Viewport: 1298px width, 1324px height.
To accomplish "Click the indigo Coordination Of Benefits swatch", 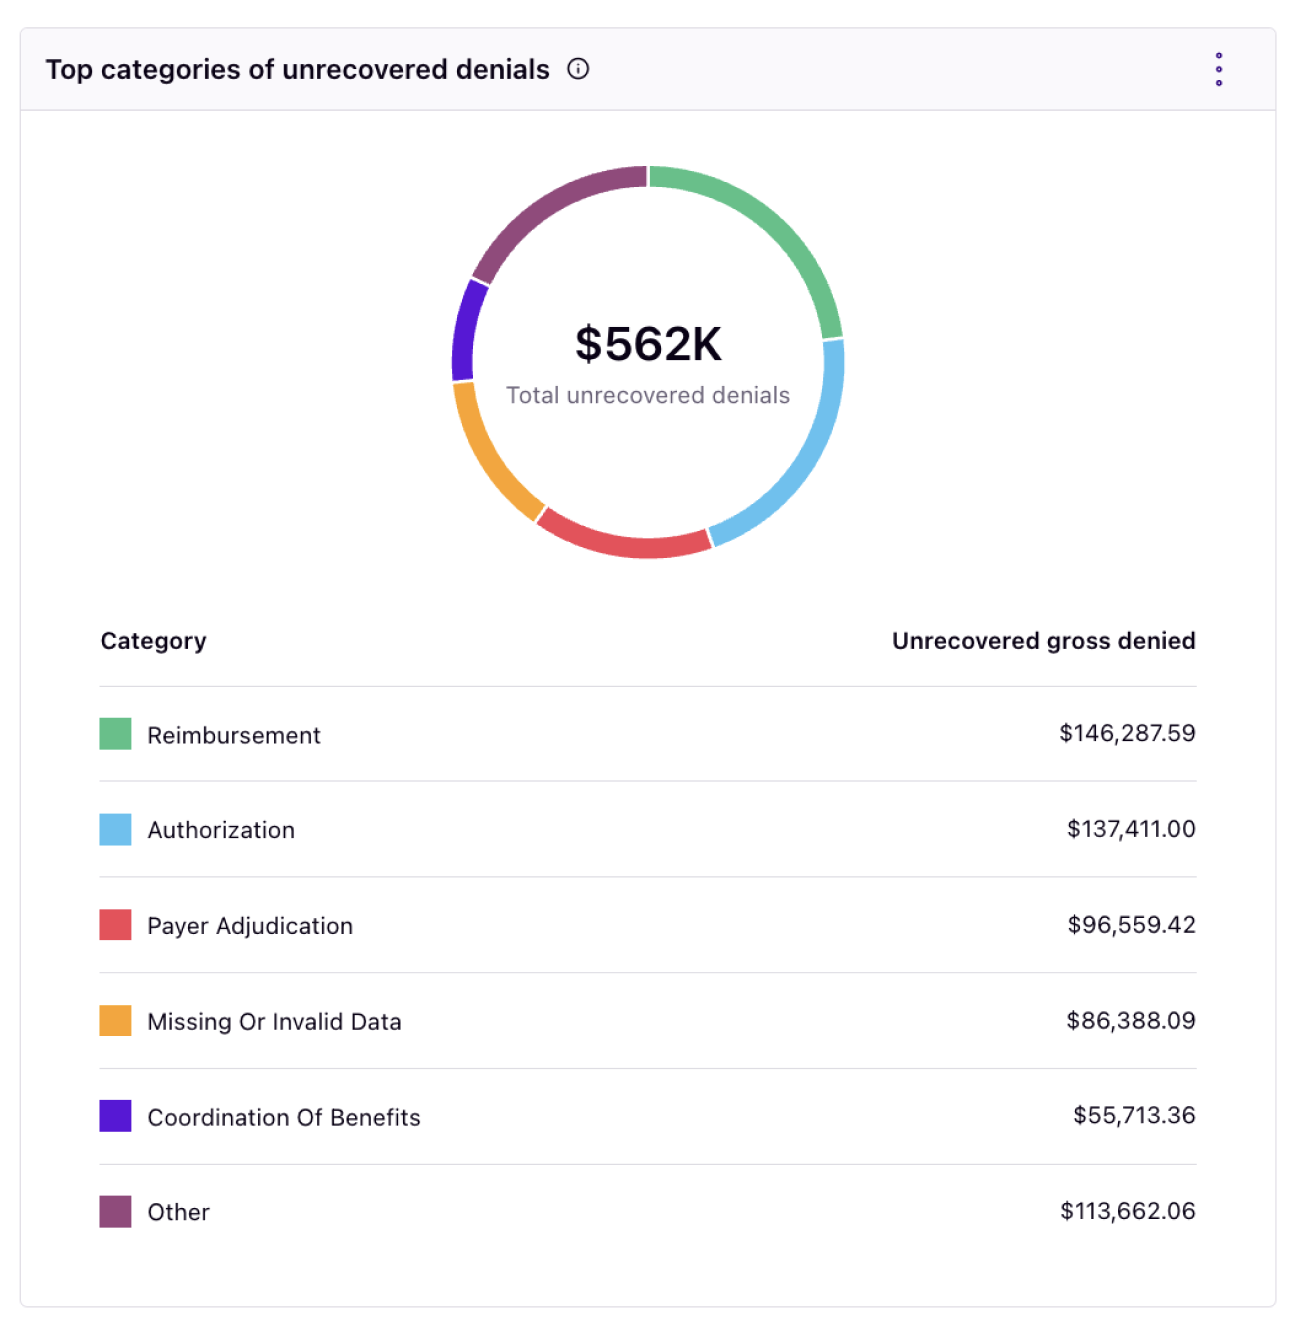I will (115, 1116).
